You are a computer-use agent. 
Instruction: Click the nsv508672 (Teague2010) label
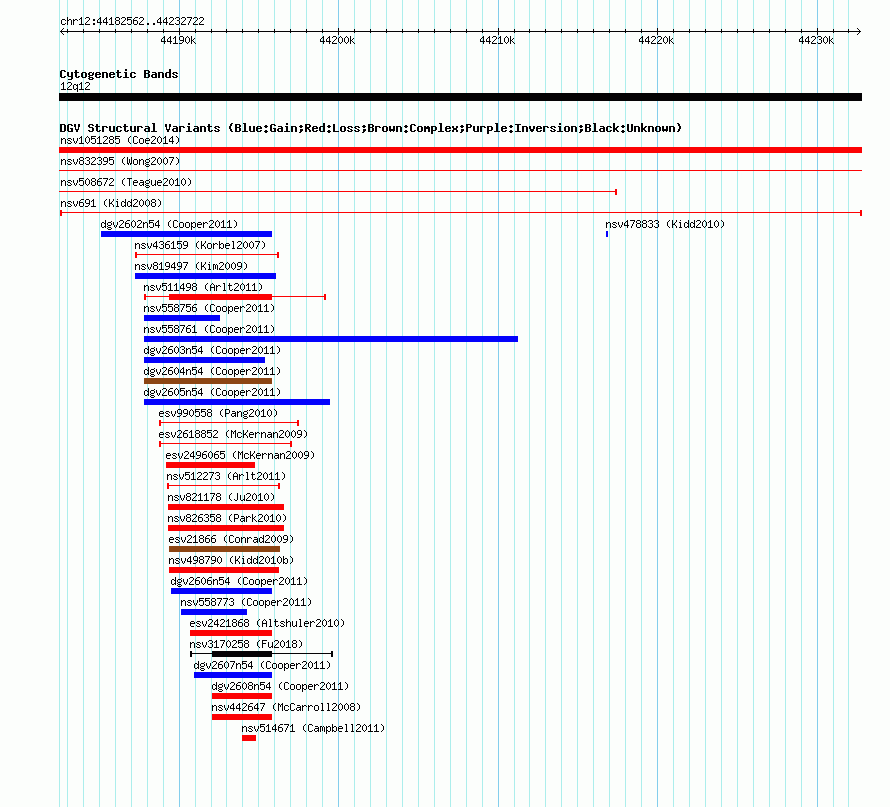point(126,182)
